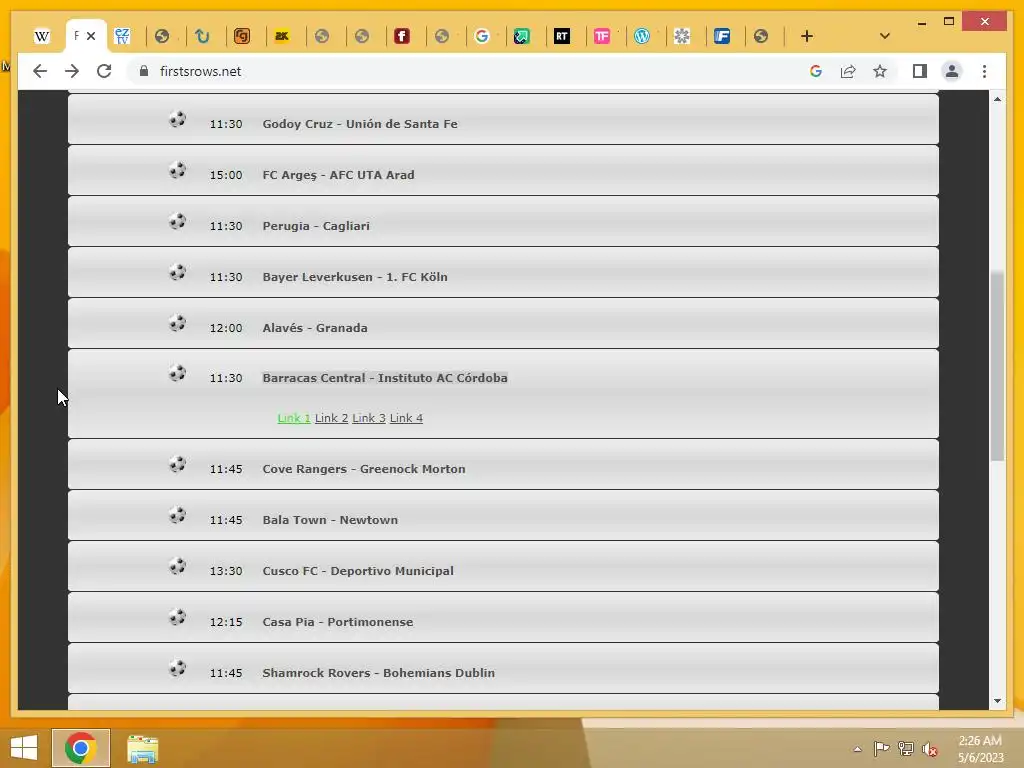Show hidden system tray icons
The height and width of the screenshot is (768, 1024).
pyautogui.click(x=857, y=749)
